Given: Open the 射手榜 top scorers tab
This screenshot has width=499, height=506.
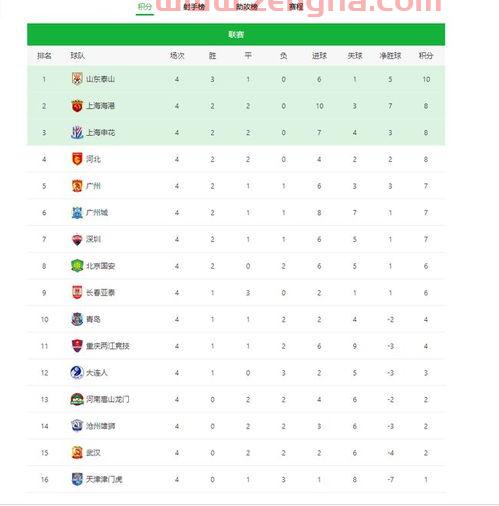Looking at the screenshot, I should (x=194, y=7).
